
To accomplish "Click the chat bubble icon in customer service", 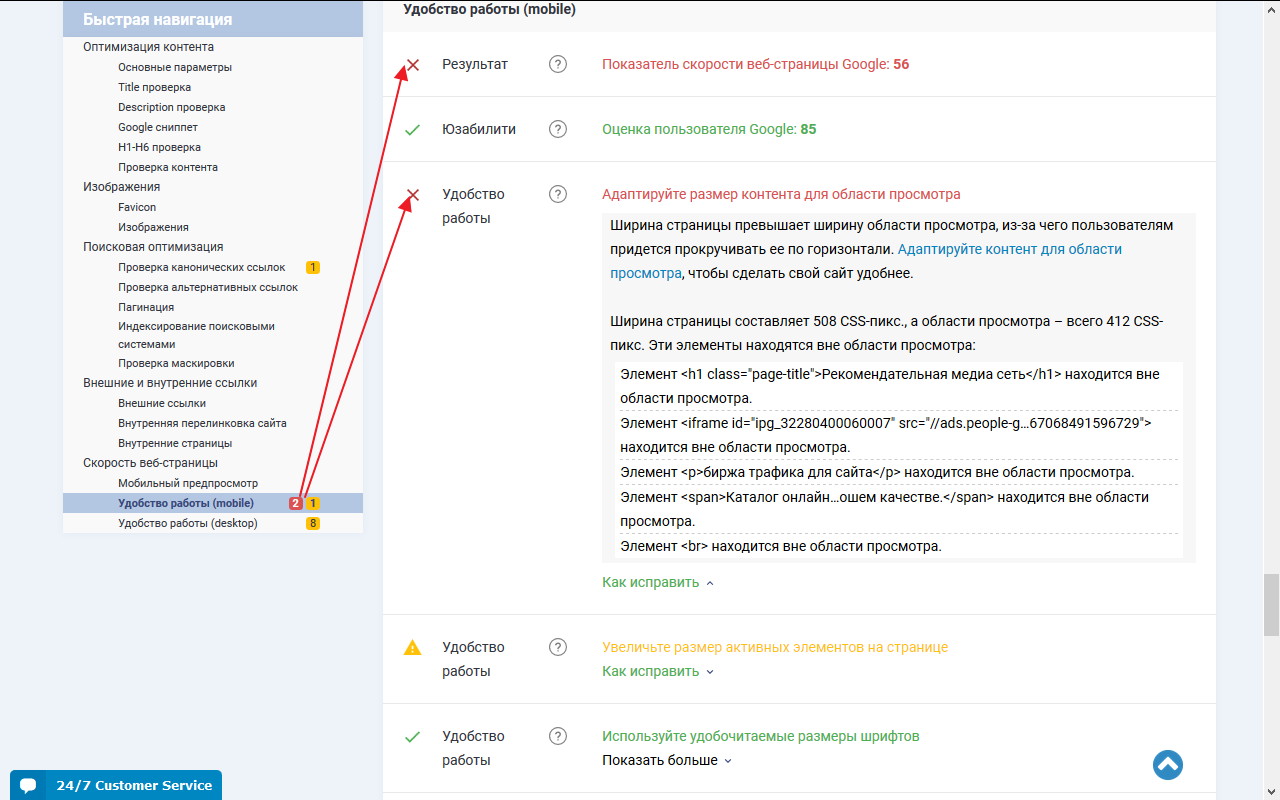I will pyautogui.click(x=28, y=785).
